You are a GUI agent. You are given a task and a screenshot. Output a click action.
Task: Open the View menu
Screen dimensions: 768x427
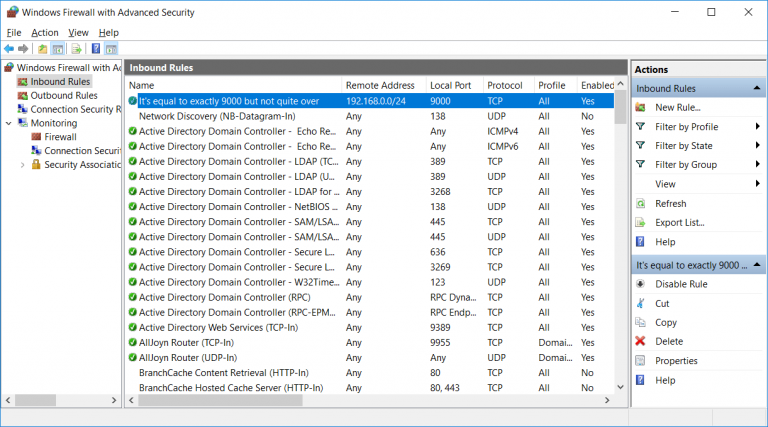point(78,33)
